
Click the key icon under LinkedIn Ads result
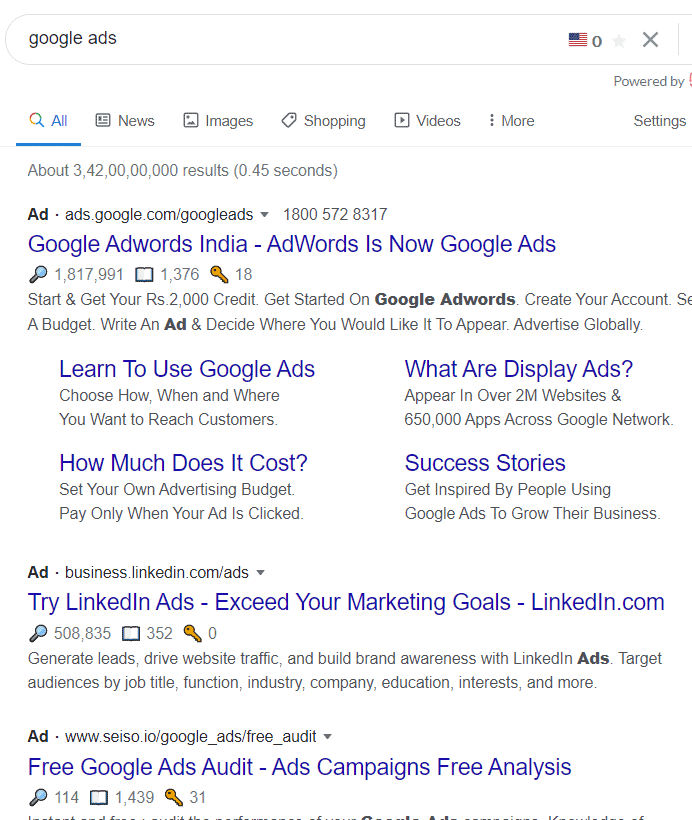tap(192, 633)
